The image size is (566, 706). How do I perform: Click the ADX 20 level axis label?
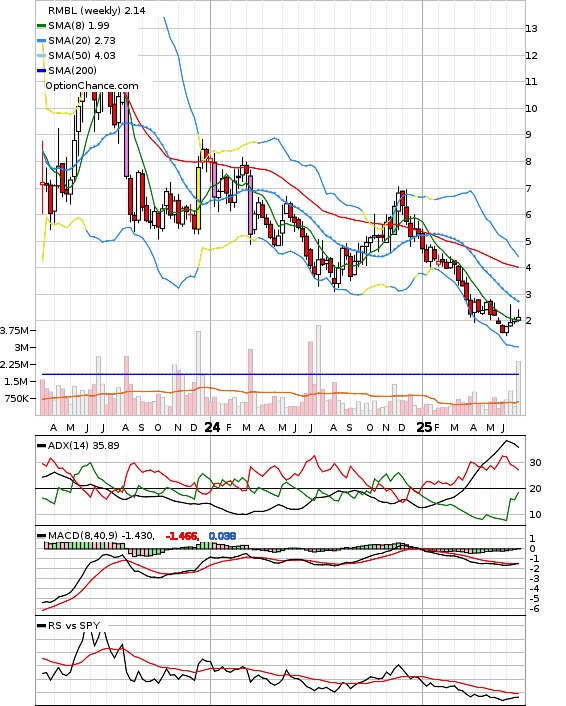click(535, 489)
